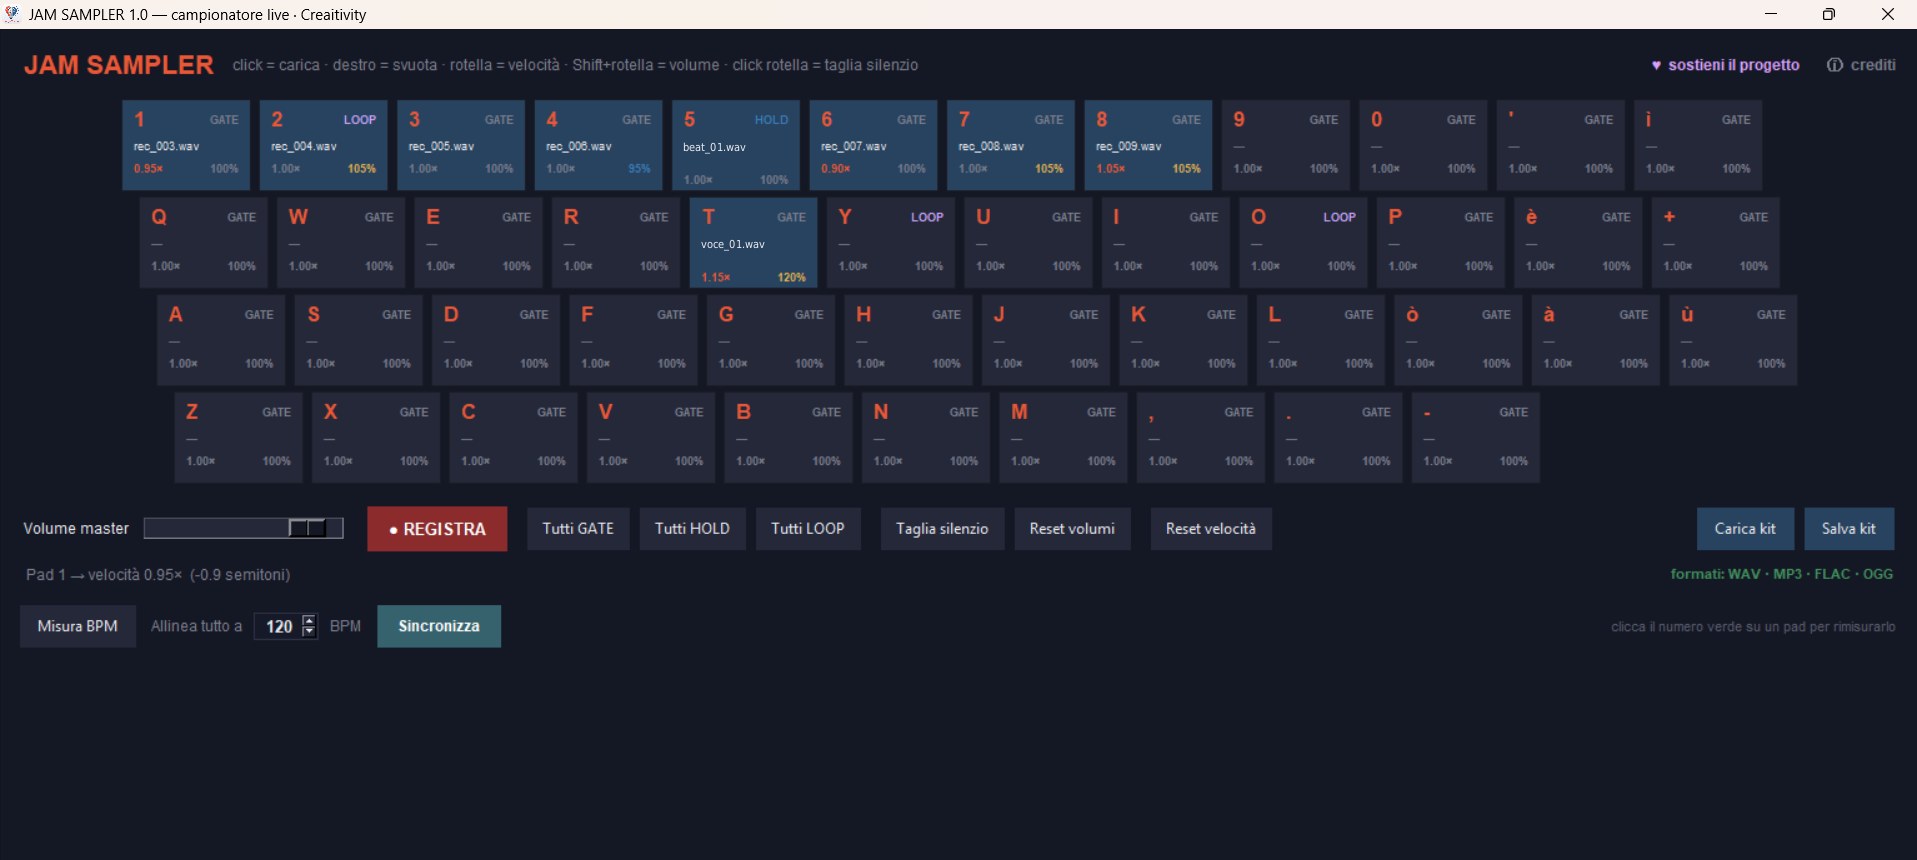Decrease BPM with the stepper down arrow
Viewport: 1917px width, 860px height.
[309, 632]
